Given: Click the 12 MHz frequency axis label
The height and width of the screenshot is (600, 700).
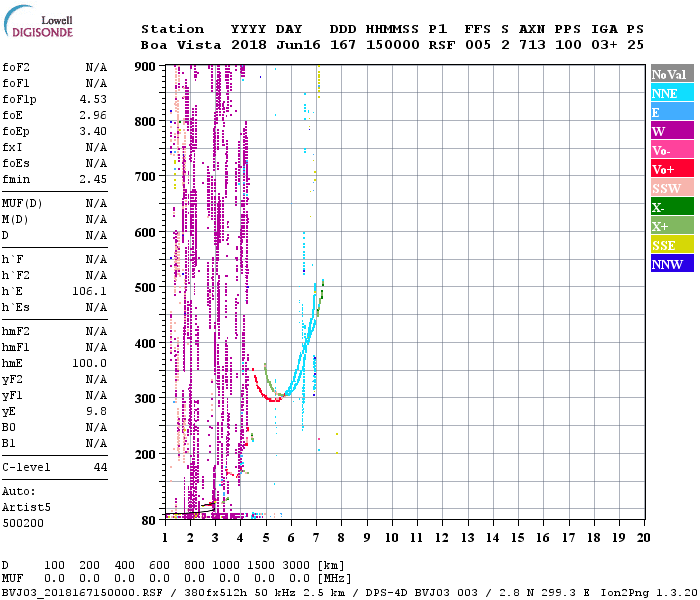Looking at the screenshot, I should click(442, 538).
